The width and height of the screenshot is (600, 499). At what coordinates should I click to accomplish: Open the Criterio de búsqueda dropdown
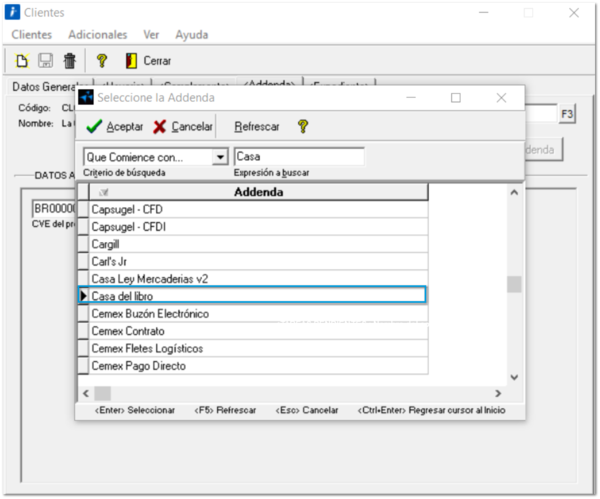coord(220,157)
